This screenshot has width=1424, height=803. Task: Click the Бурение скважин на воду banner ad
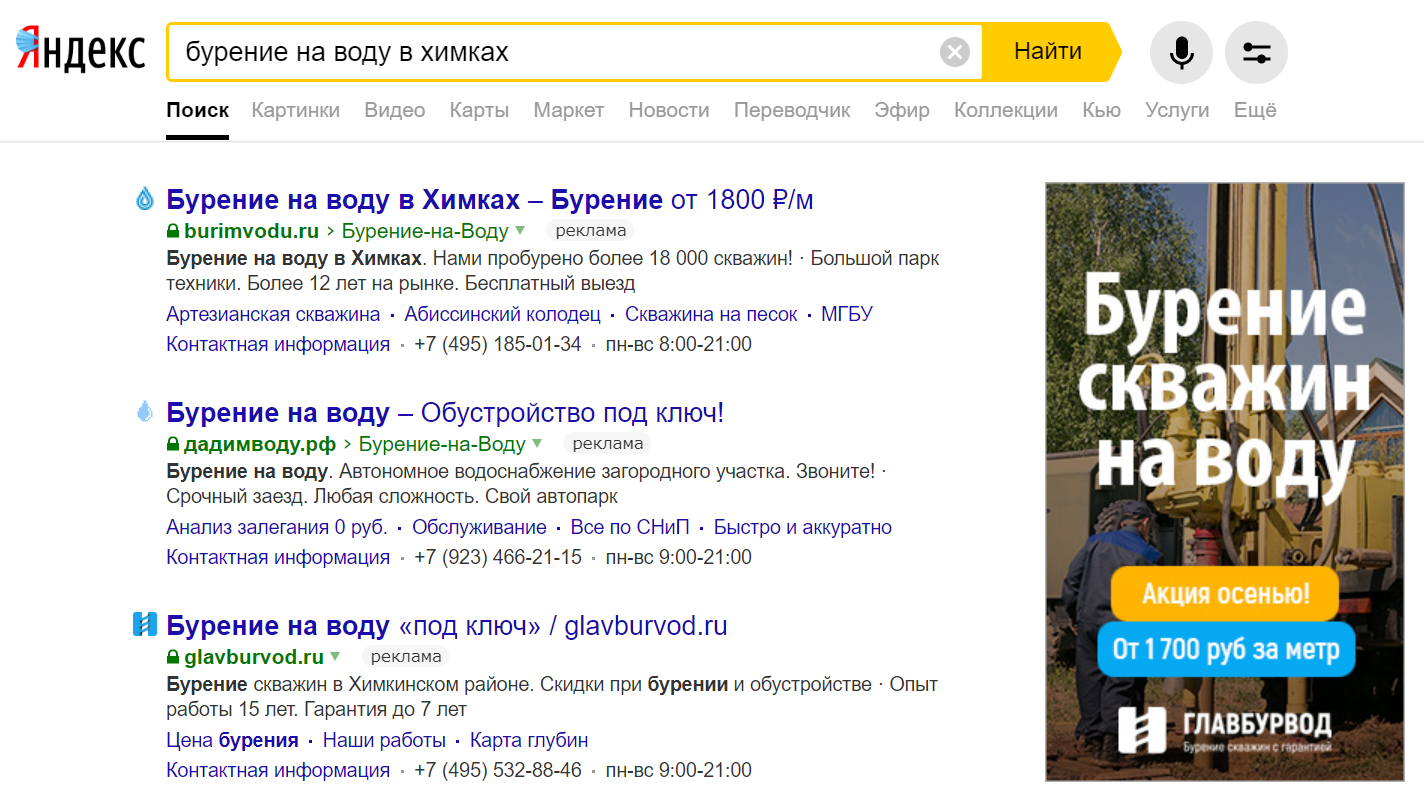click(x=1225, y=481)
